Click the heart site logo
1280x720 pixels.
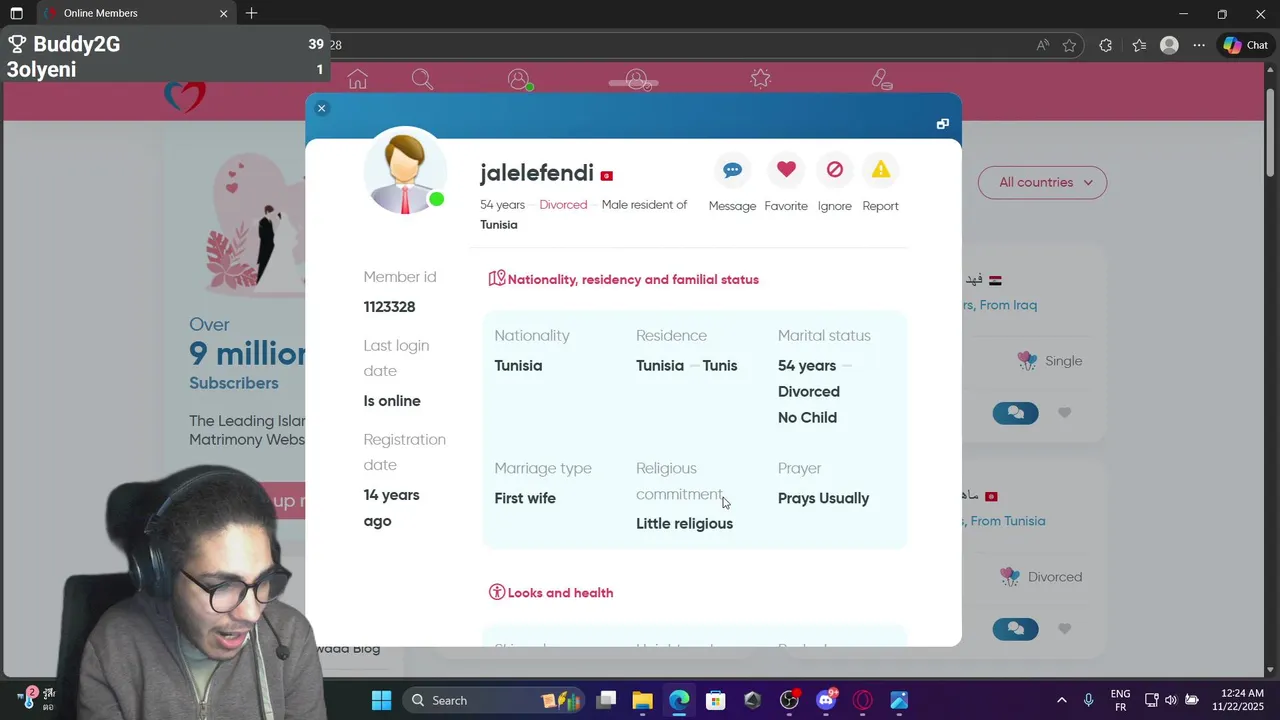click(x=185, y=98)
